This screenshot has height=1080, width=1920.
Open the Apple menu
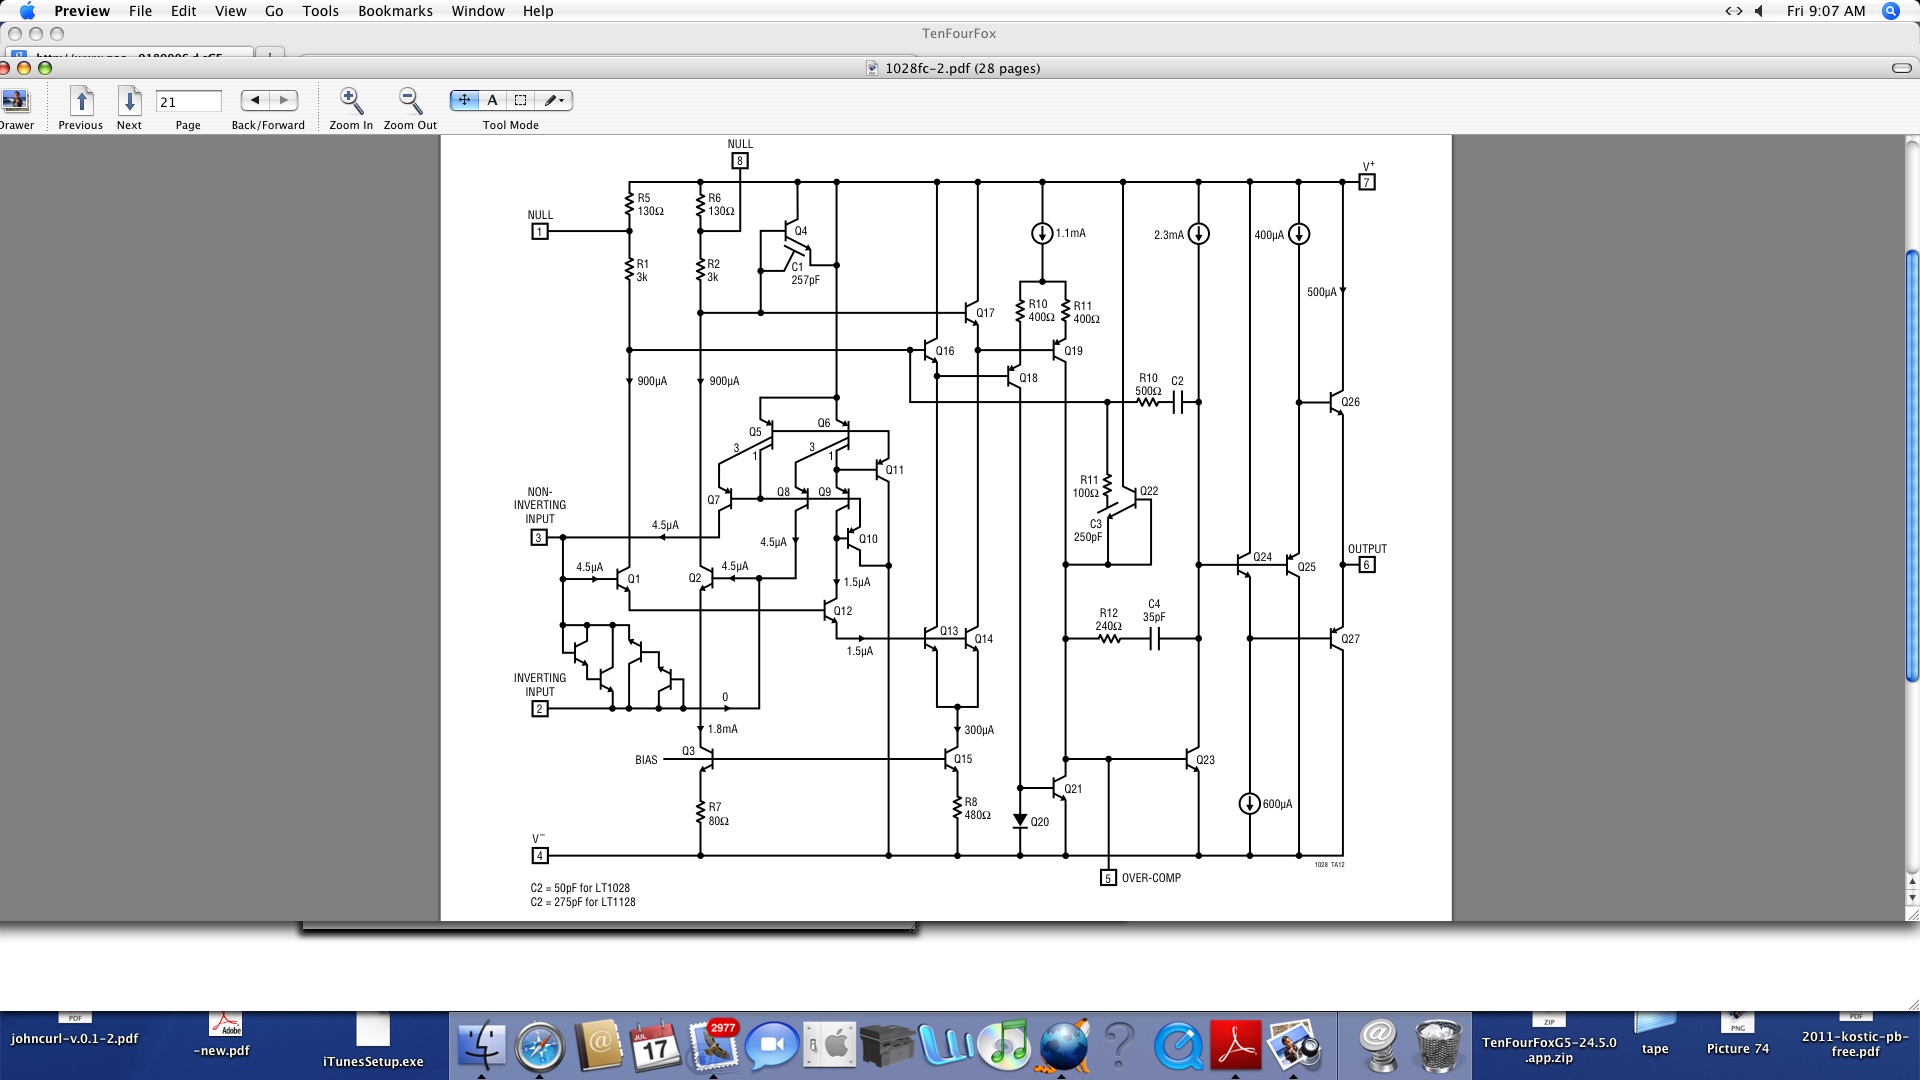click(27, 11)
